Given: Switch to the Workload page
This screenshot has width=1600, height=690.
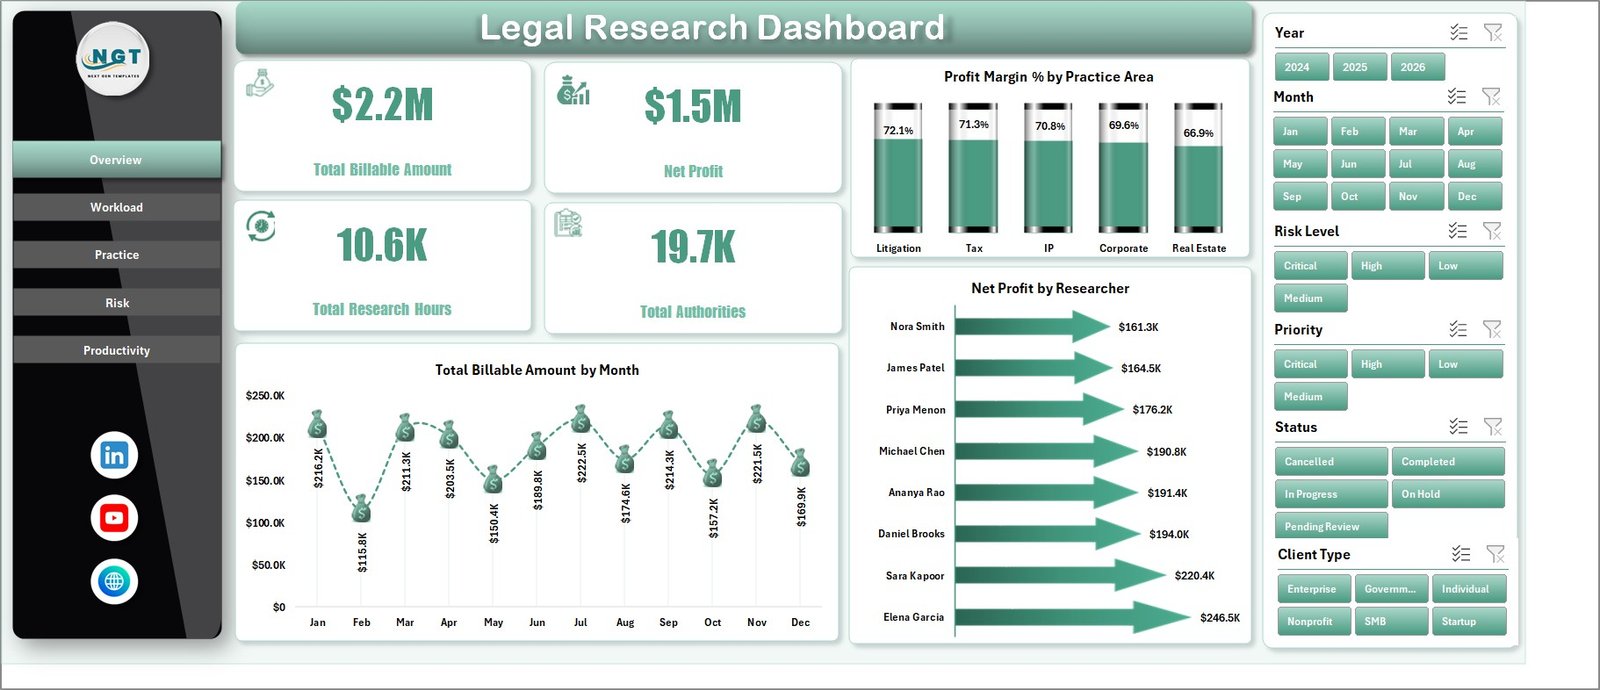Looking at the screenshot, I should pos(116,207).
